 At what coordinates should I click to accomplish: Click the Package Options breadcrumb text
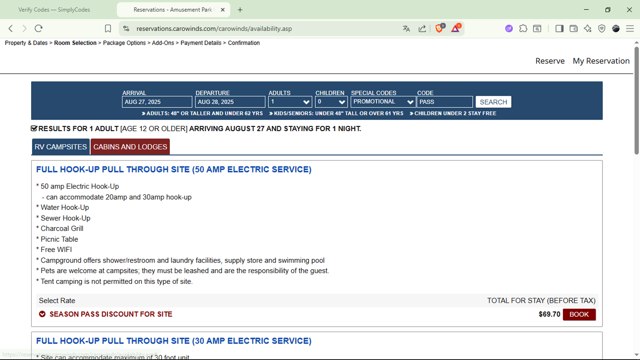click(x=124, y=43)
